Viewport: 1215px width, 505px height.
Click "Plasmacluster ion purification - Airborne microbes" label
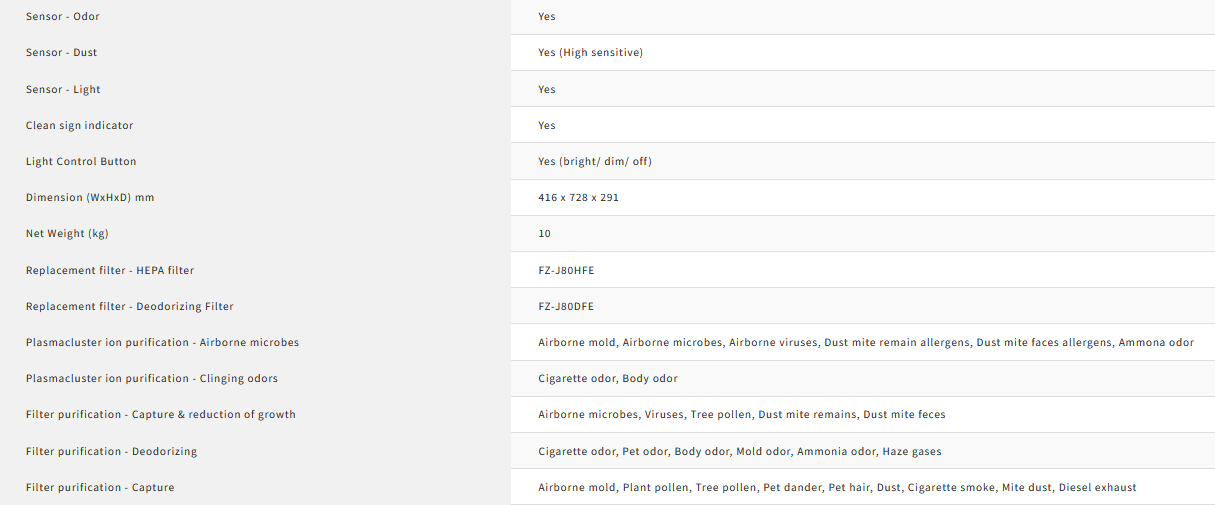click(162, 343)
